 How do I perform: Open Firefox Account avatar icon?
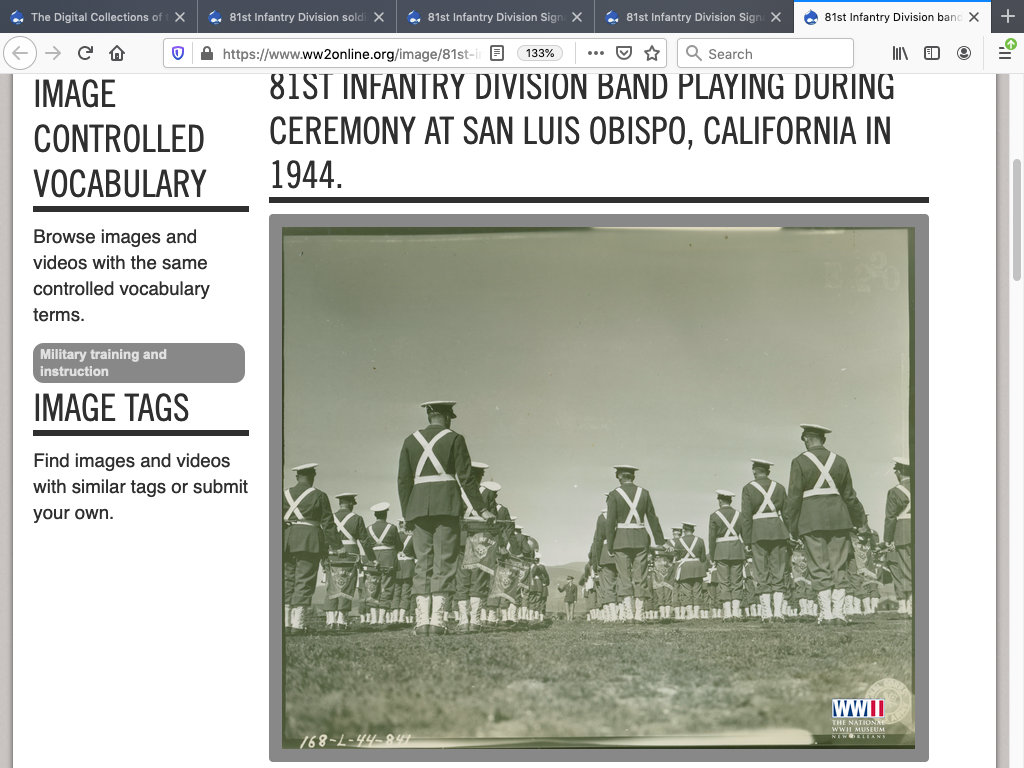964,53
